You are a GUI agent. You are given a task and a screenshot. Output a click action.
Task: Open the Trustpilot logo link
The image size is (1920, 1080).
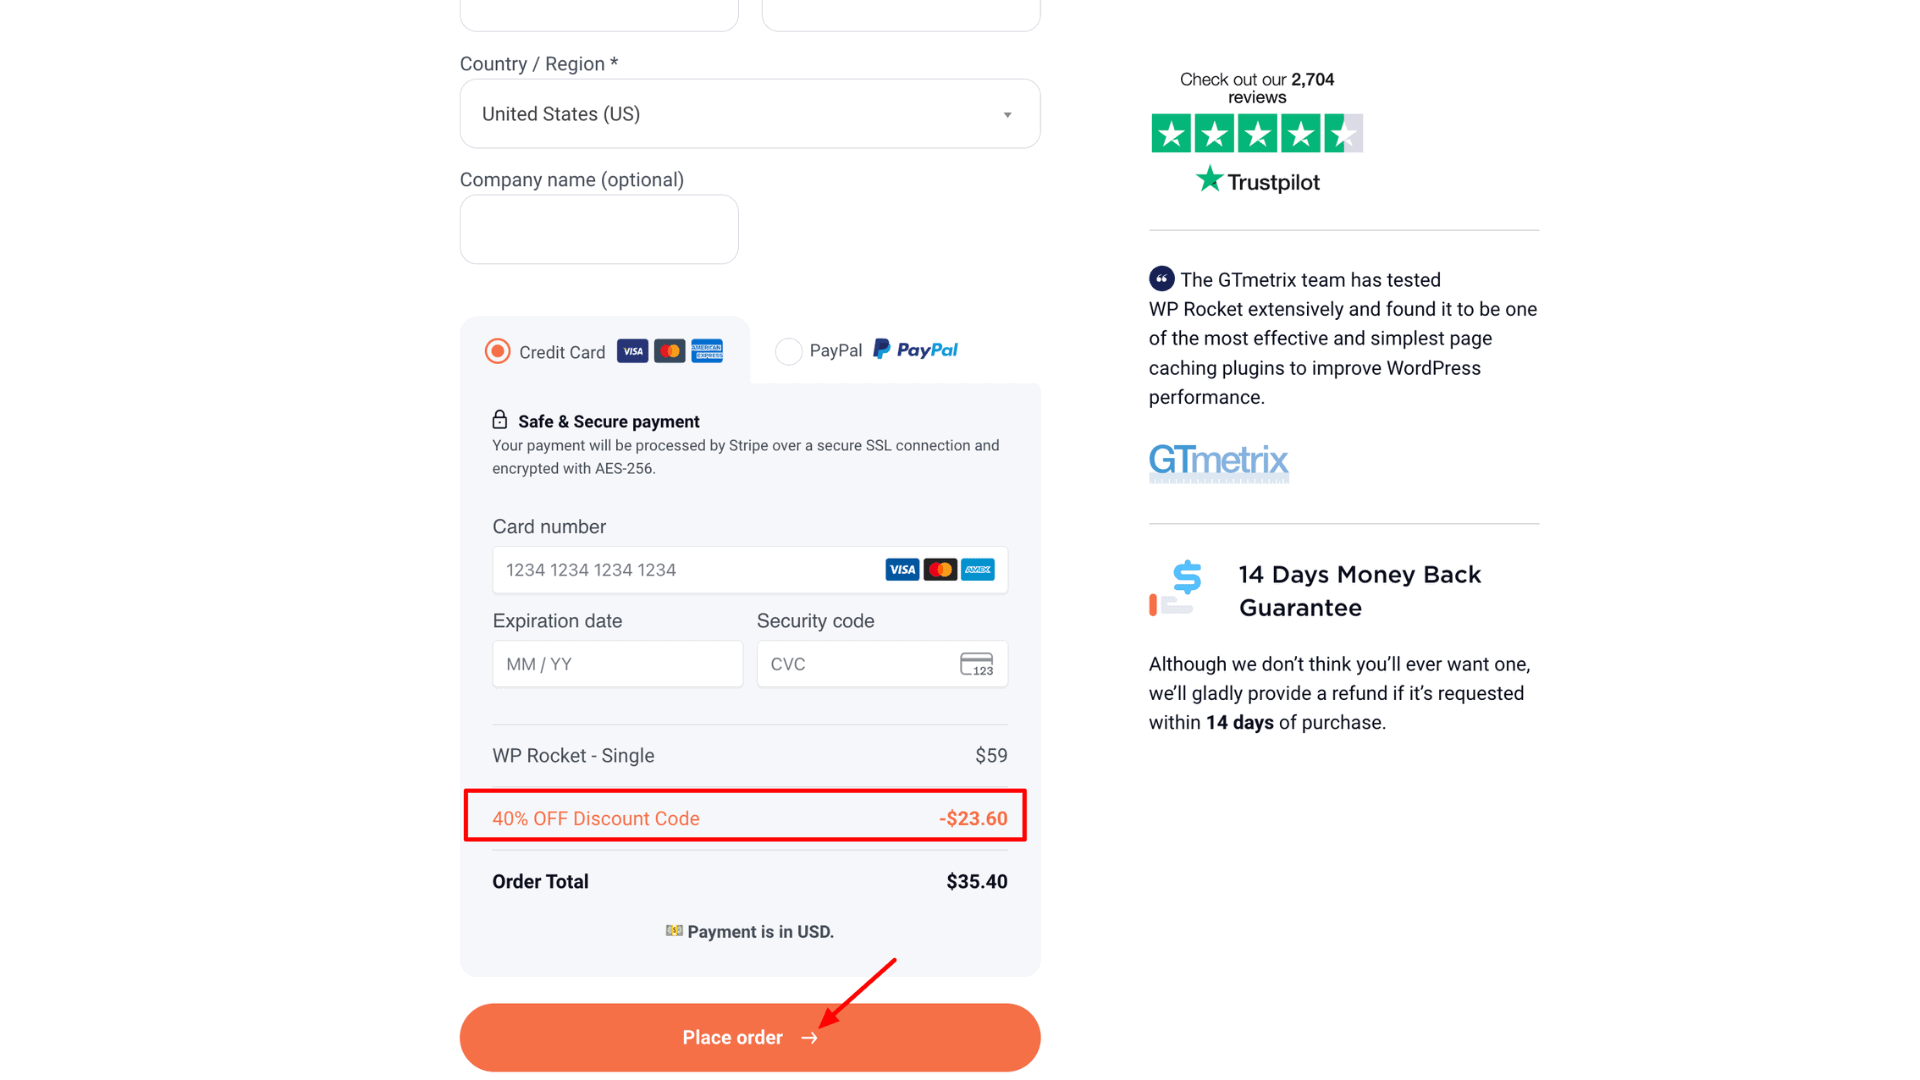pos(1258,181)
